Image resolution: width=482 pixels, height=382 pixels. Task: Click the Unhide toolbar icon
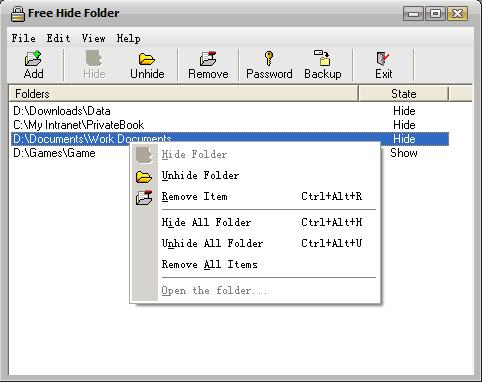[147, 59]
